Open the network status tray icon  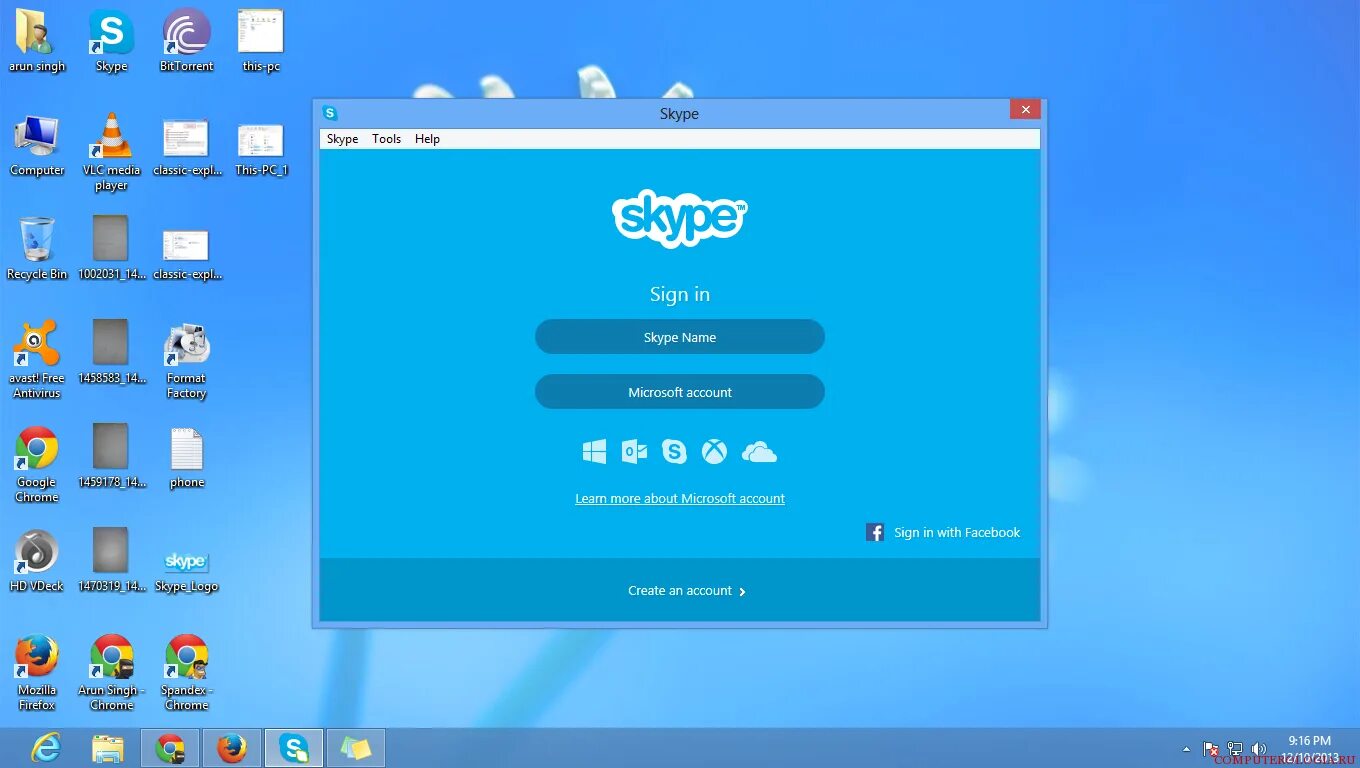(1235, 748)
